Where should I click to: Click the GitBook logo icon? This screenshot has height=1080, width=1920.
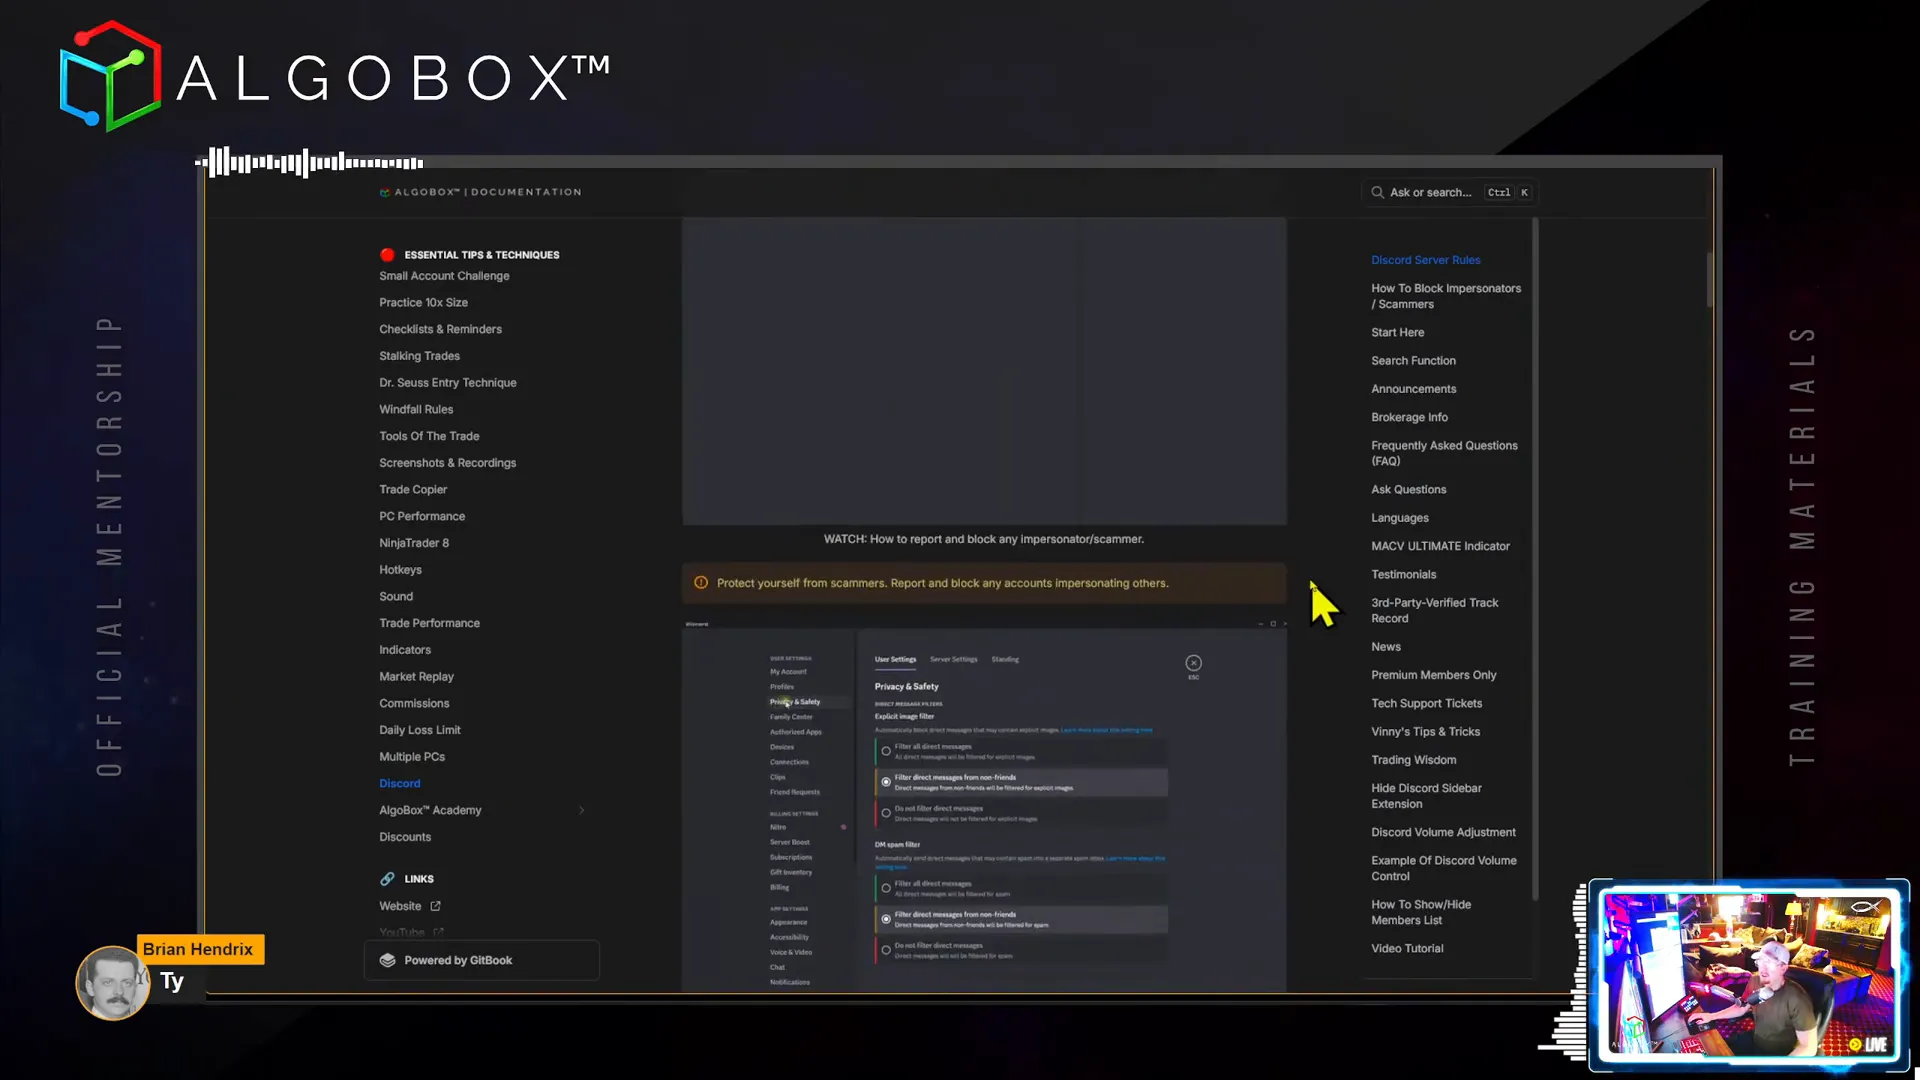point(388,960)
